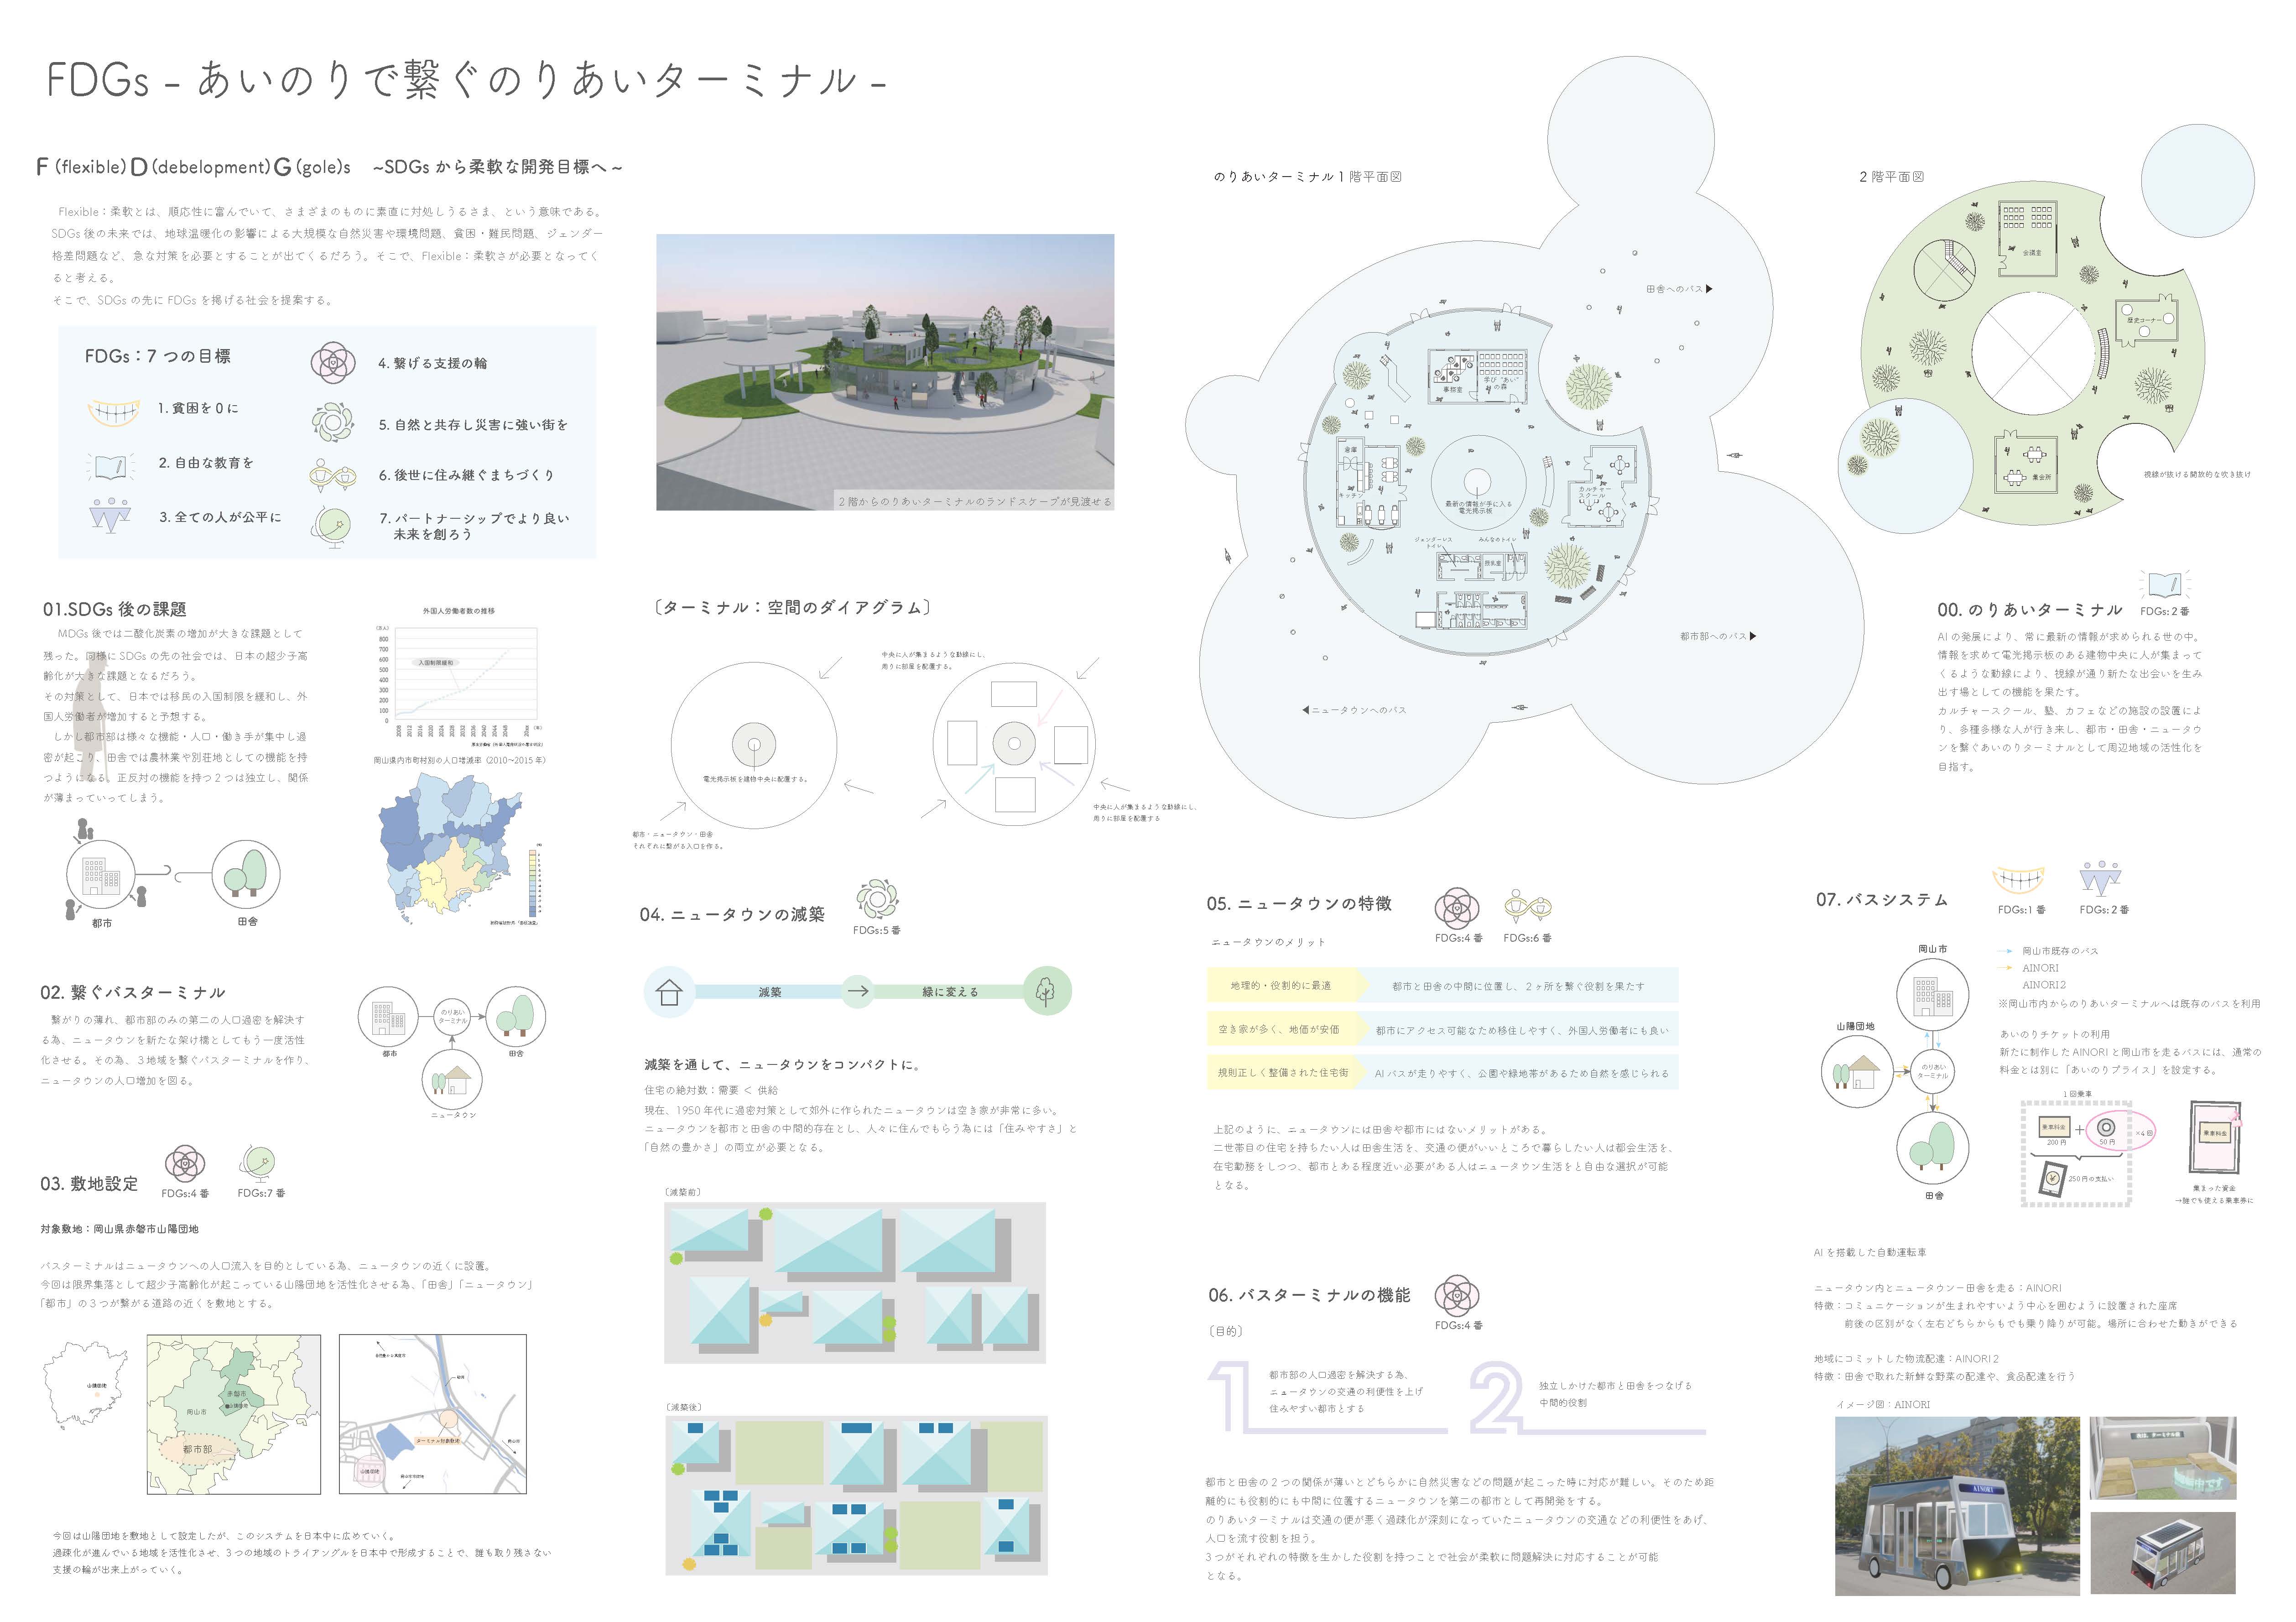Click the arrow in the reduction flow bar
This screenshot has height=1622, width=2296.
857,992
